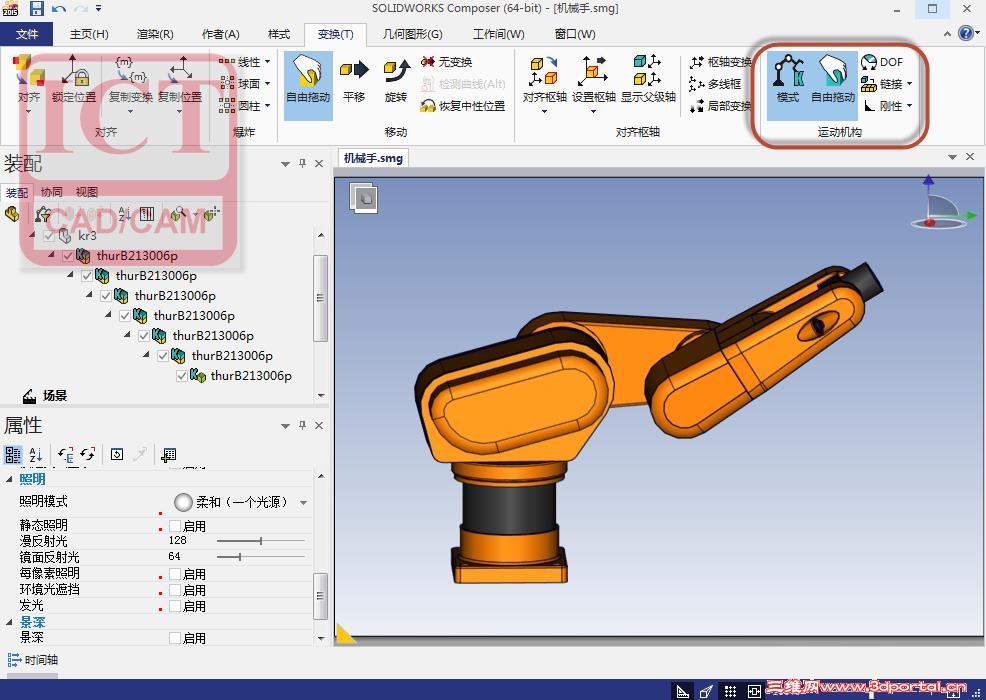Adjust the 漫反射光 slider
The image size is (986, 700).
point(260,541)
